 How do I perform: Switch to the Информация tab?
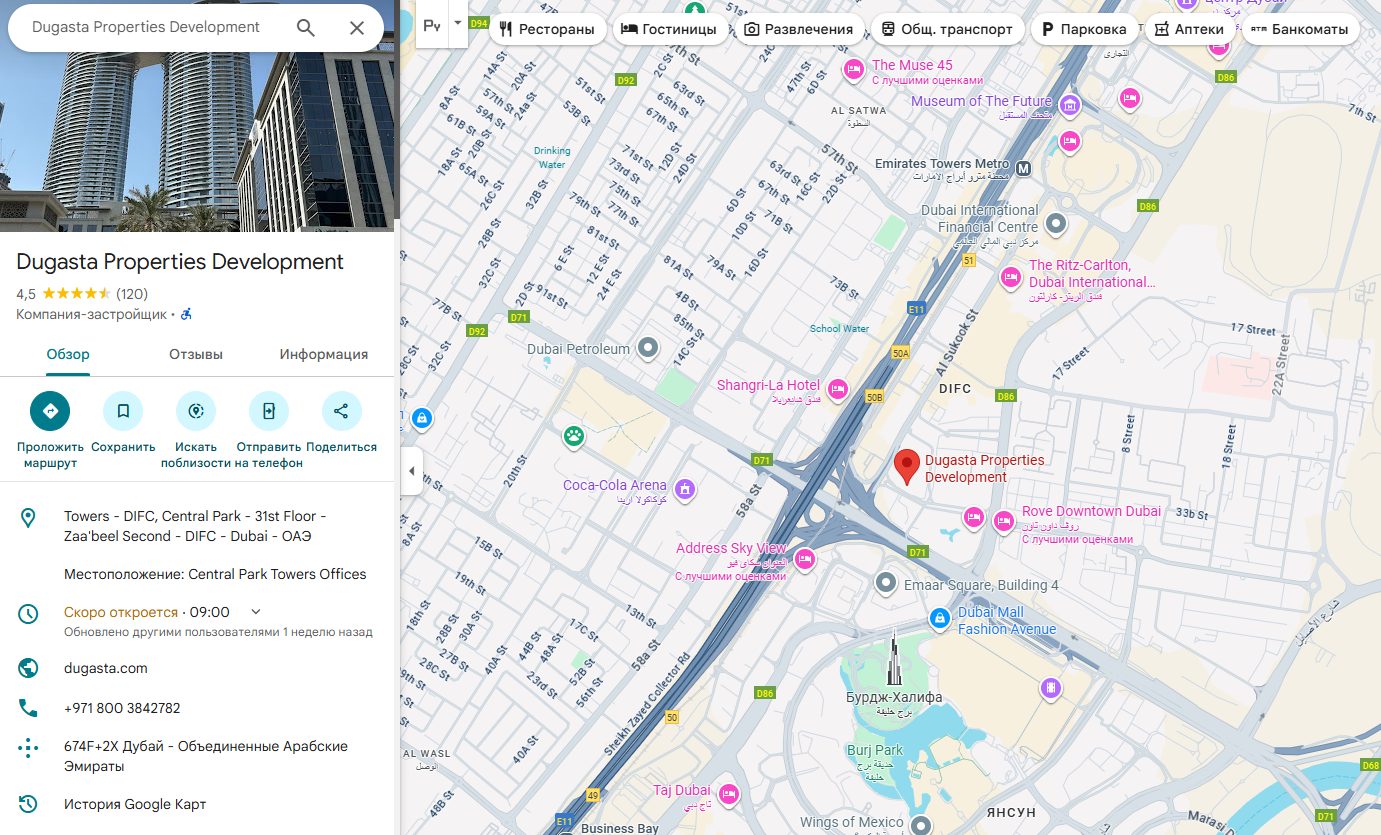click(324, 354)
